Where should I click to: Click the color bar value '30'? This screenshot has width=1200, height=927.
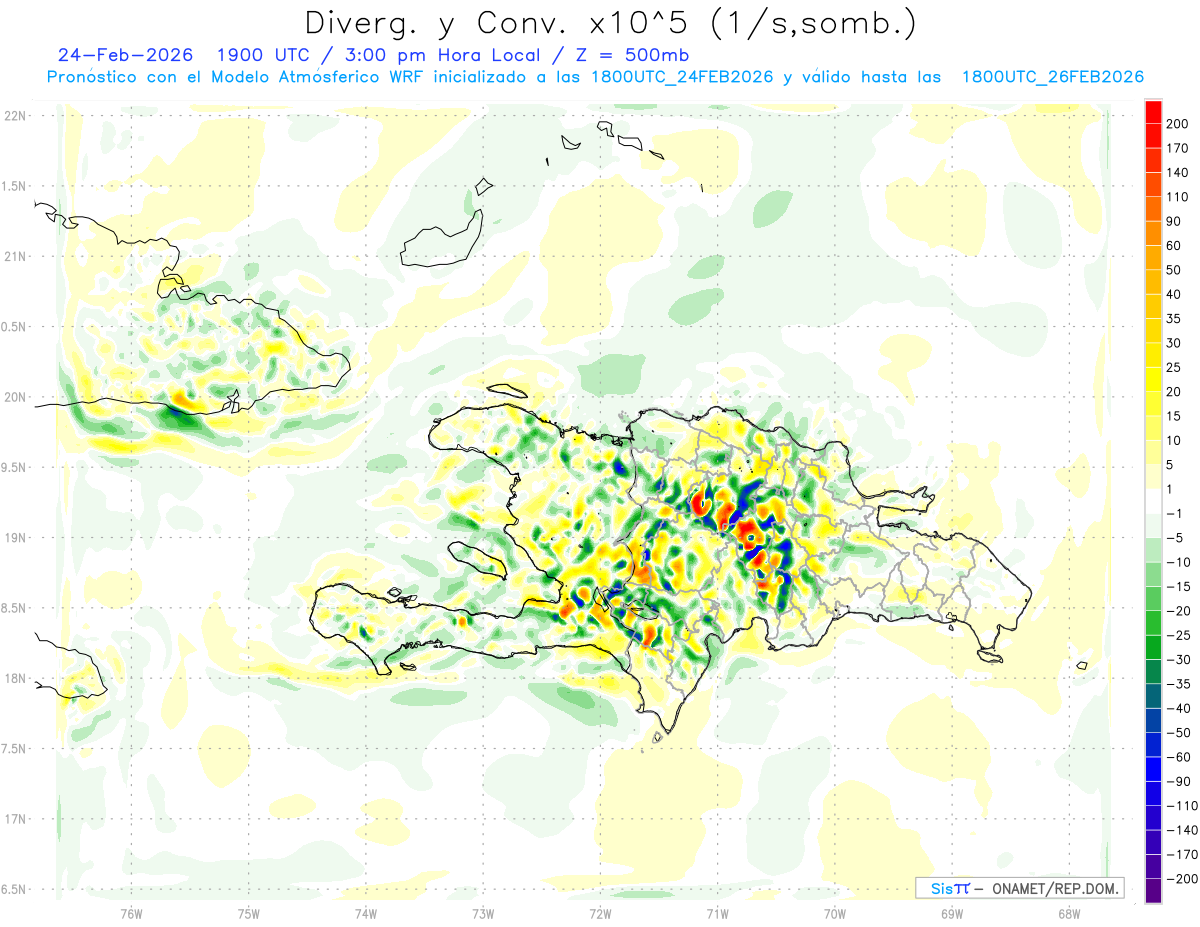click(1175, 343)
